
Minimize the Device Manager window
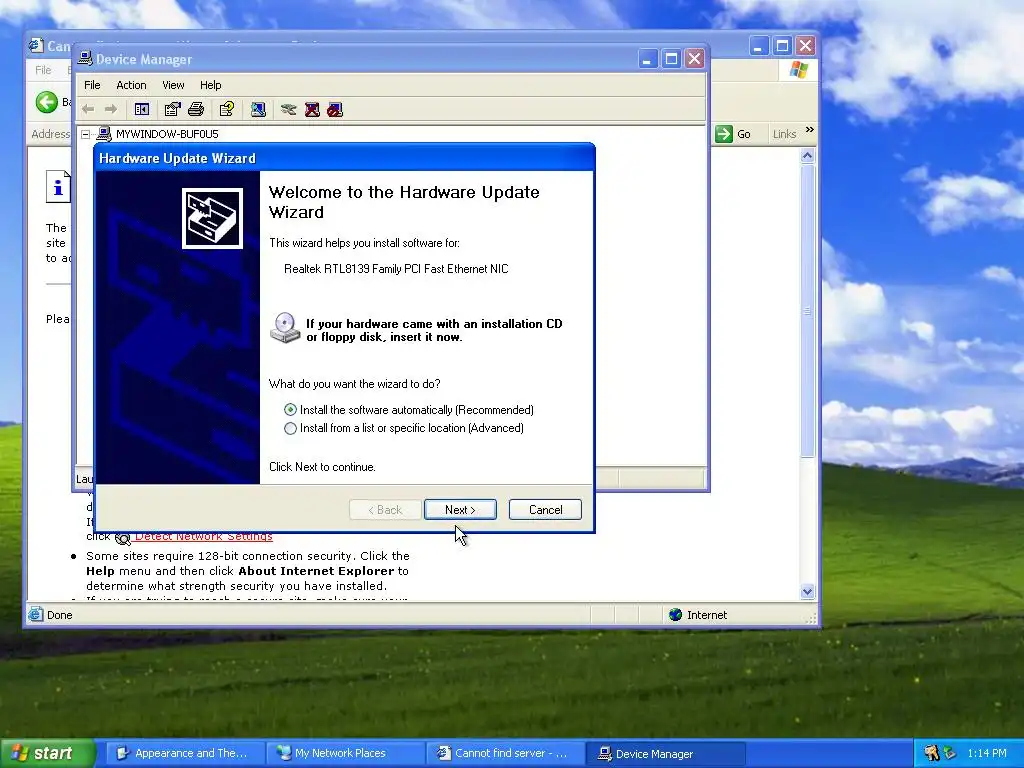[x=647, y=59]
